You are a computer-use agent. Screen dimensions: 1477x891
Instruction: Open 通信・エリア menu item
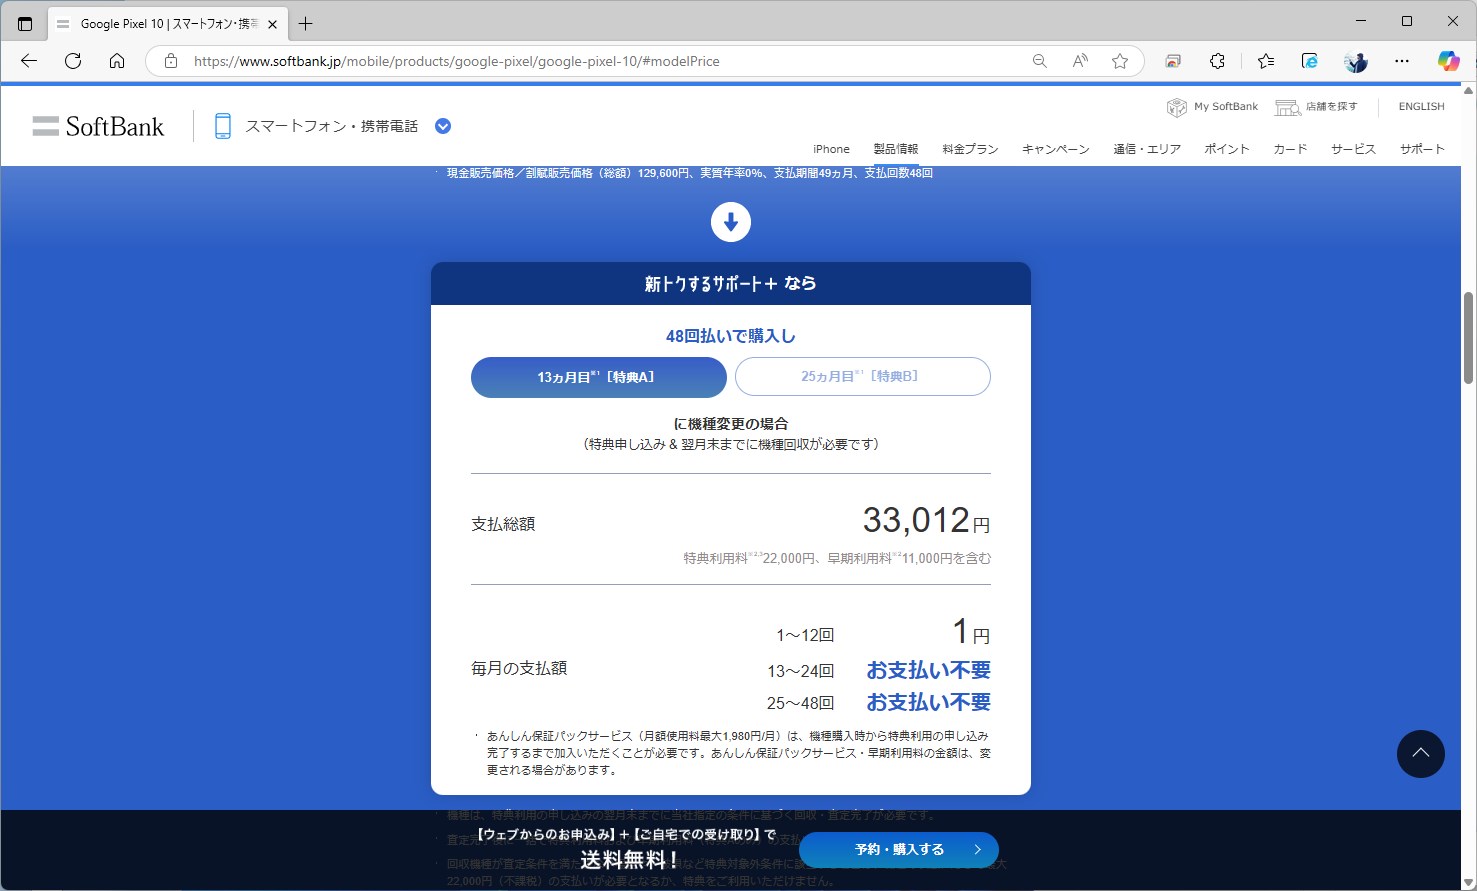pyautogui.click(x=1147, y=149)
